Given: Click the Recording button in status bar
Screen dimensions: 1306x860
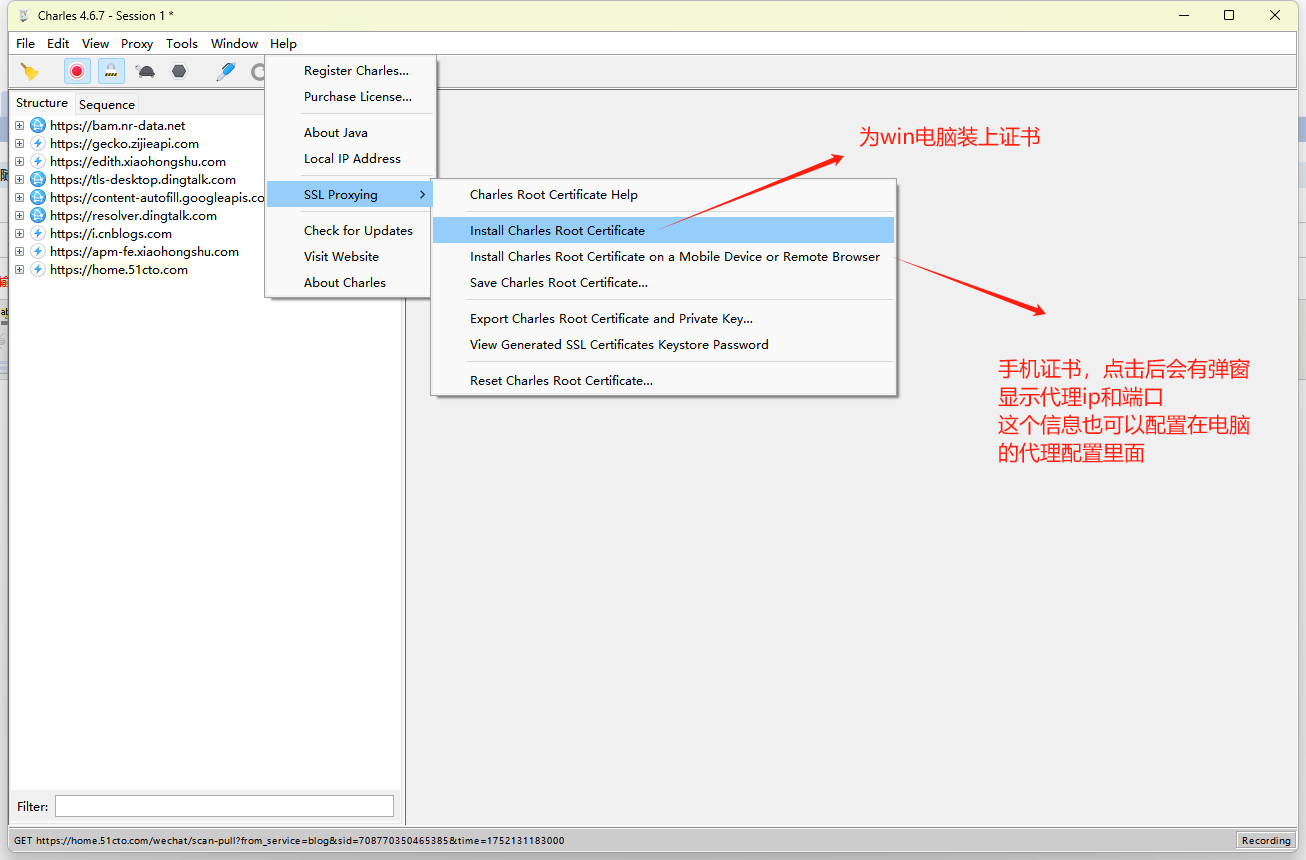Looking at the screenshot, I should tap(1266, 840).
